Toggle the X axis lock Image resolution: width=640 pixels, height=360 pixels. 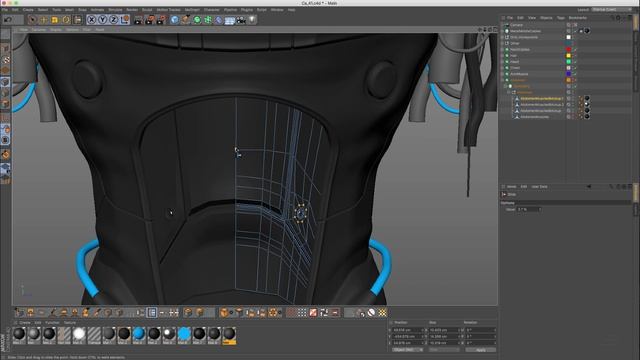[91, 20]
